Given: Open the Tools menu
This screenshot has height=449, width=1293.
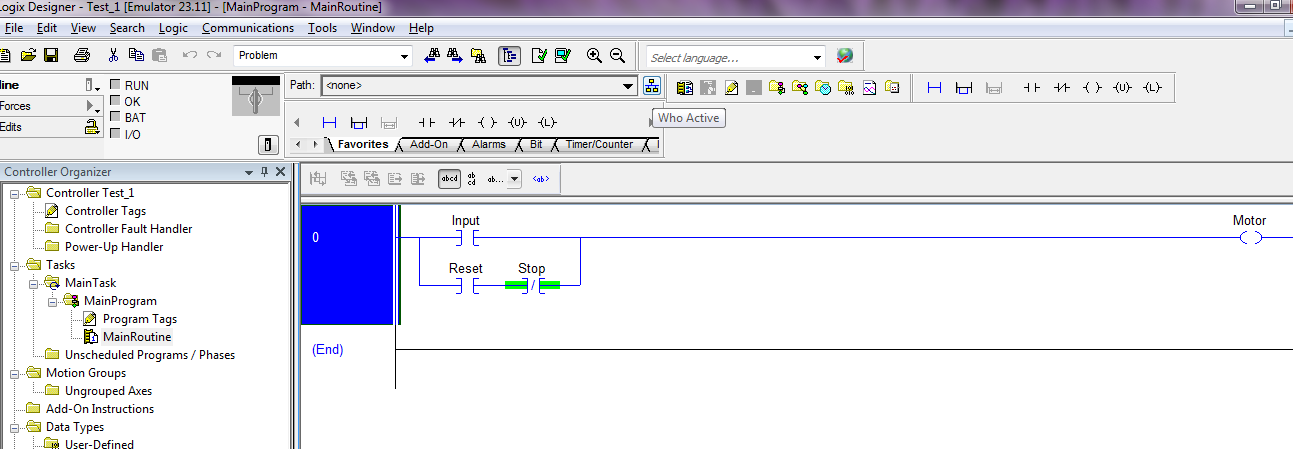Looking at the screenshot, I should click(322, 28).
